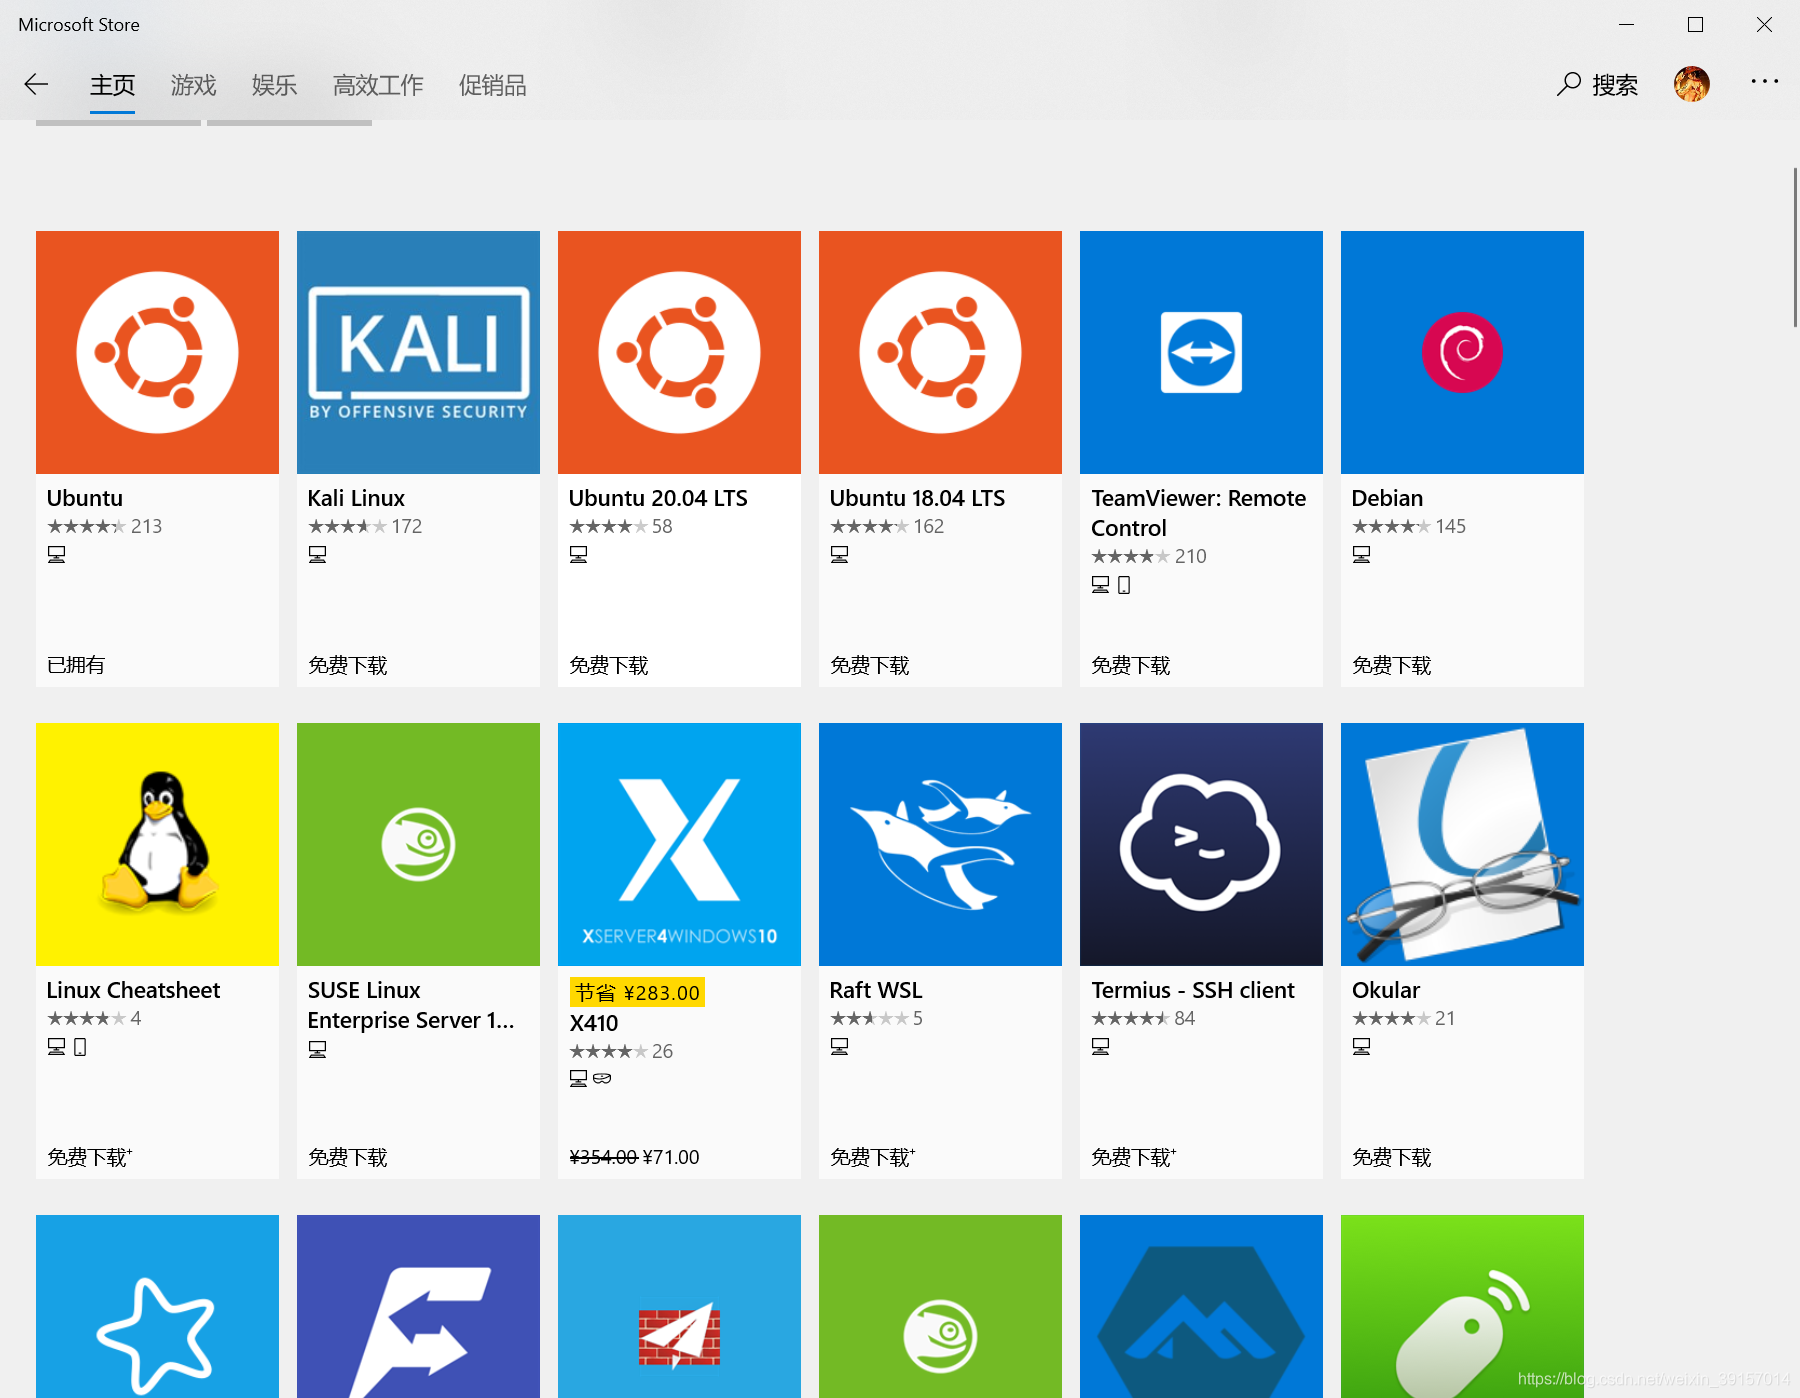Open the white star app tile
Screen dimensions: 1800x1398
pyautogui.click(x=157, y=1306)
